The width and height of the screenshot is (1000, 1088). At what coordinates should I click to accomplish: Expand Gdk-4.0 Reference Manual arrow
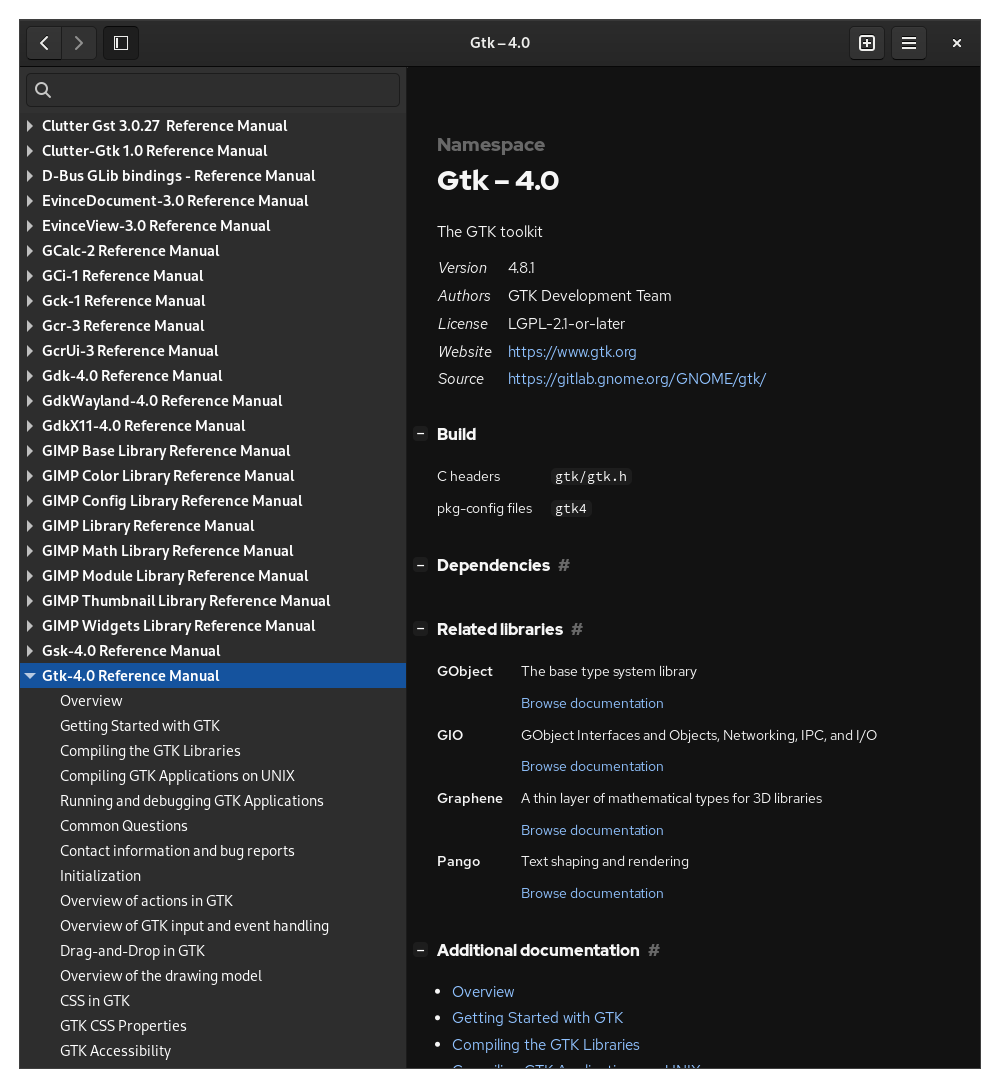tap(30, 375)
